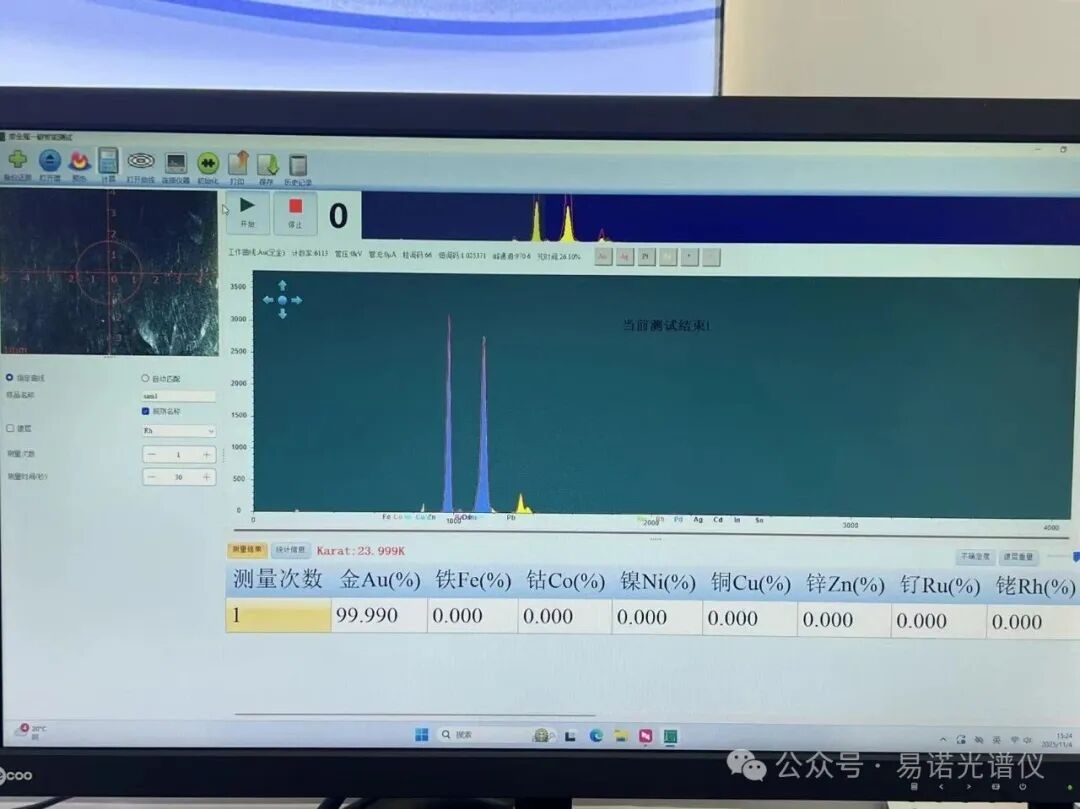1080x809 pixels.
Task: Edit the sample name input field
Action: click(179, 396)
